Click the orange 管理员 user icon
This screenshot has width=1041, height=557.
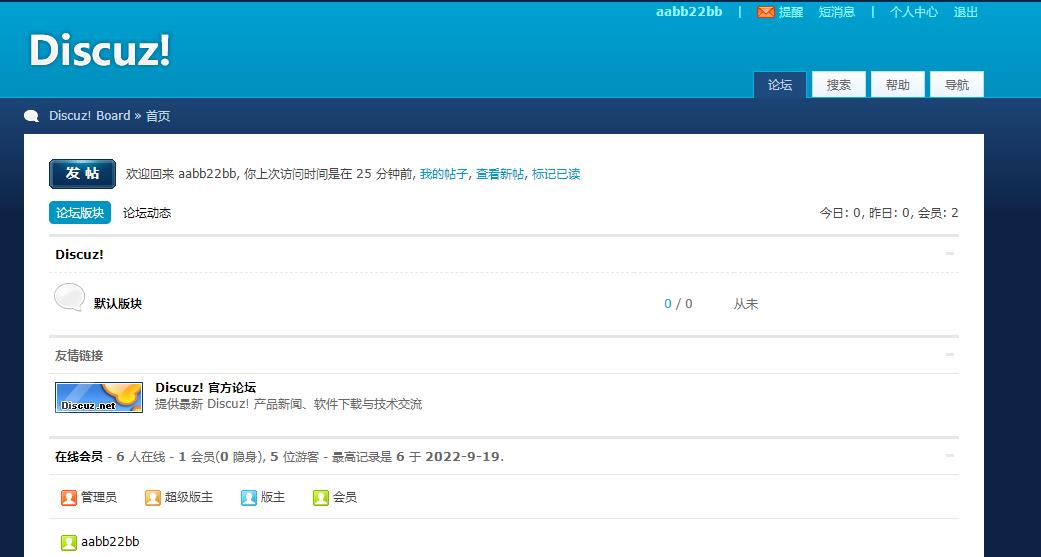[x=69, y=497]
